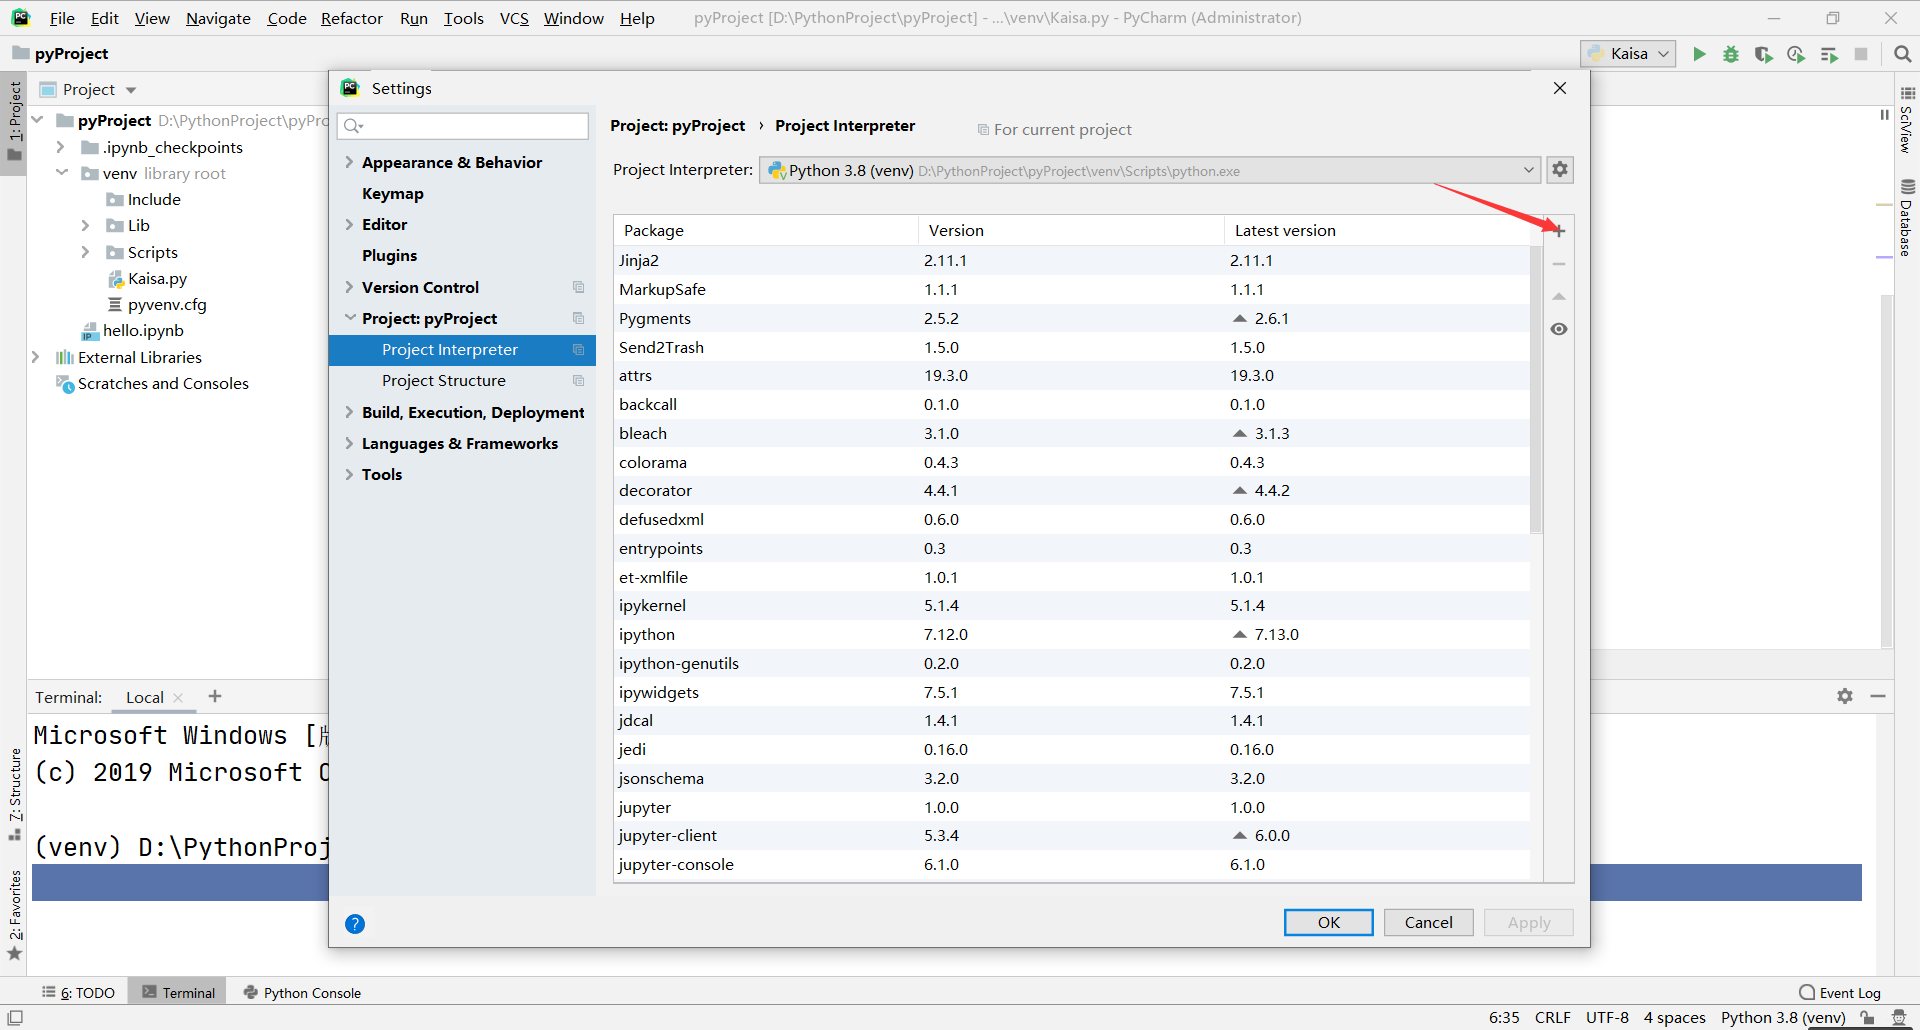Open the SciView side panel

tap(1906, 120)
